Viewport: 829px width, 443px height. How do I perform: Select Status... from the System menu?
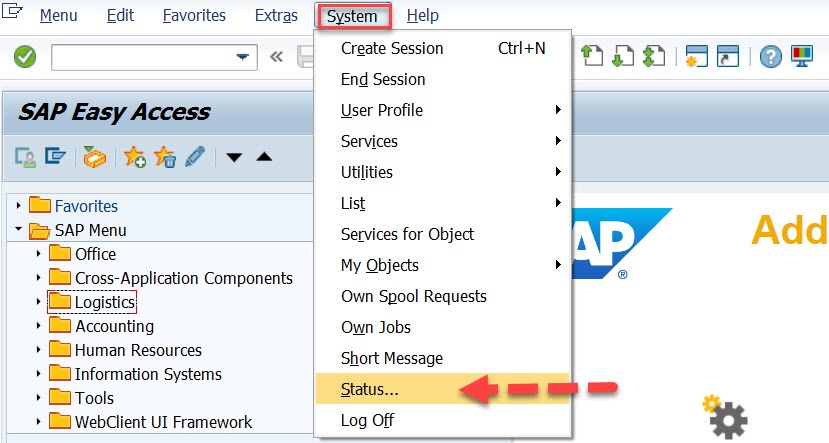370,389
